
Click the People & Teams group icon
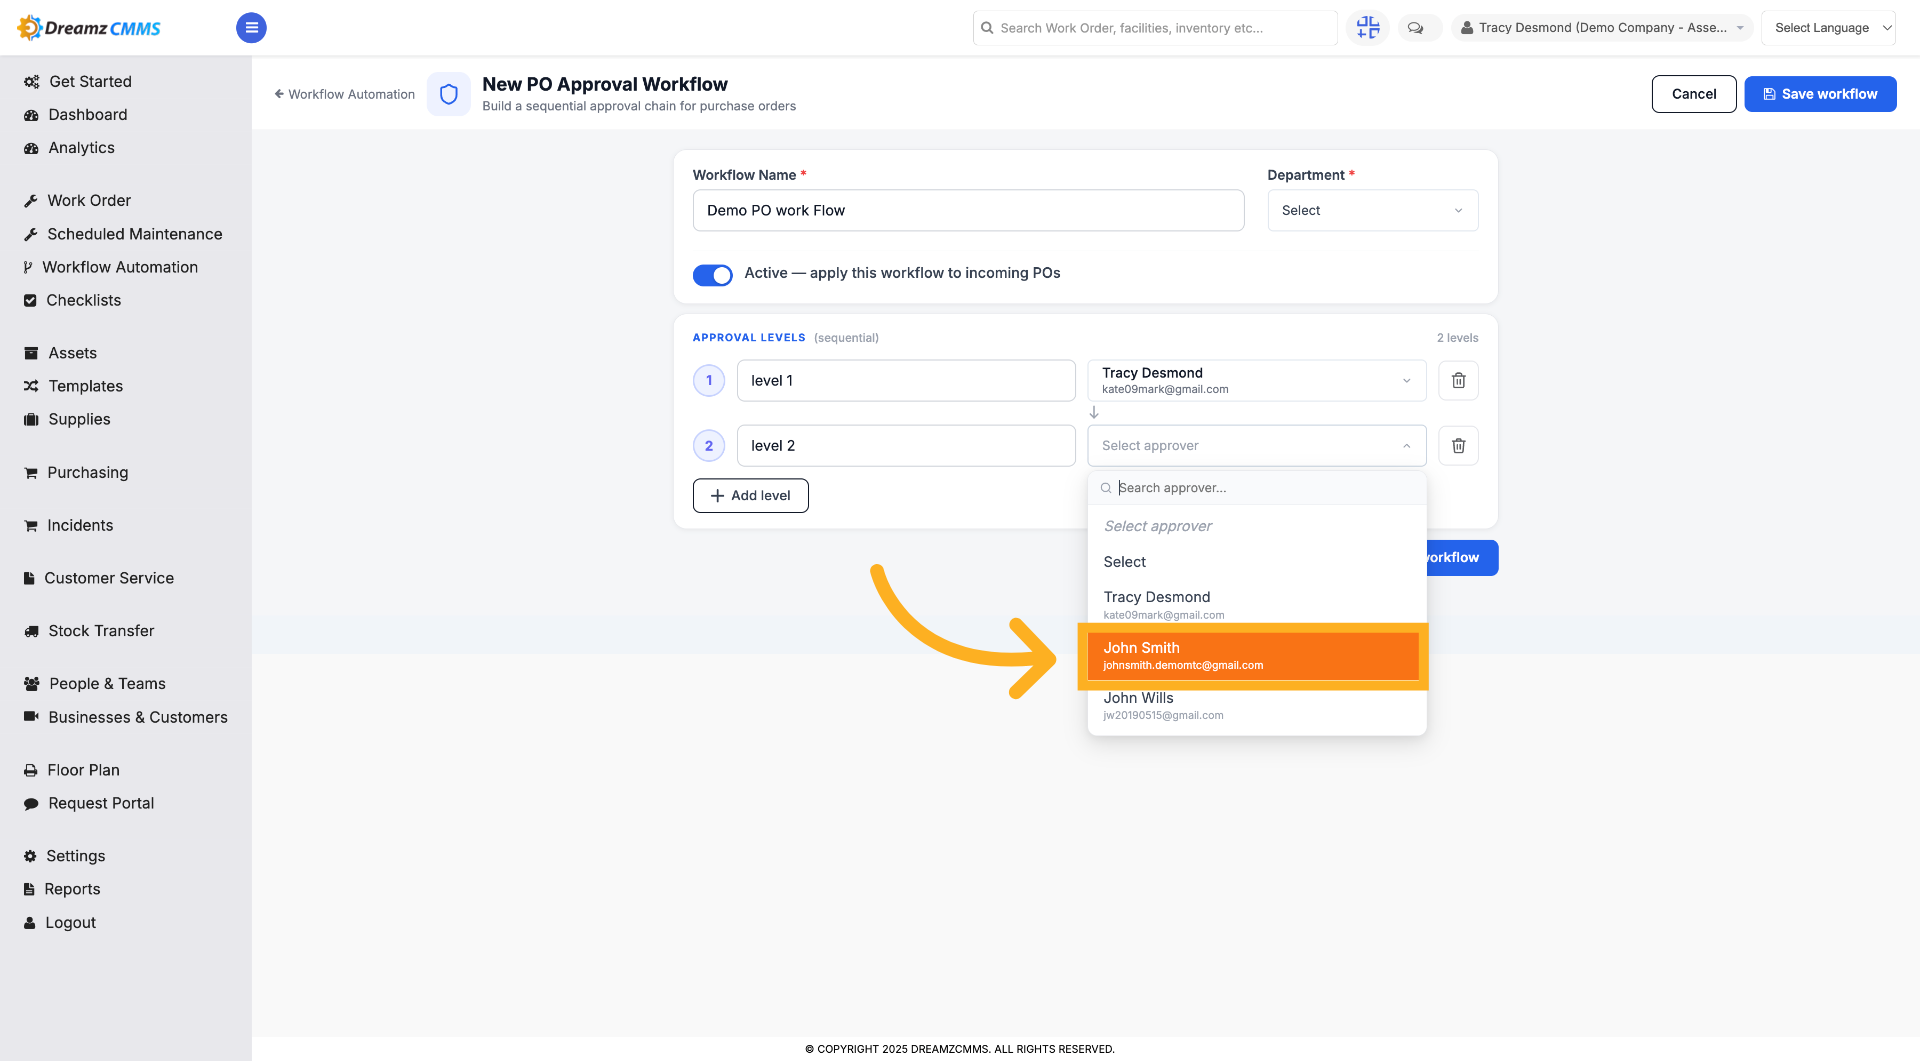pos(31,685)
